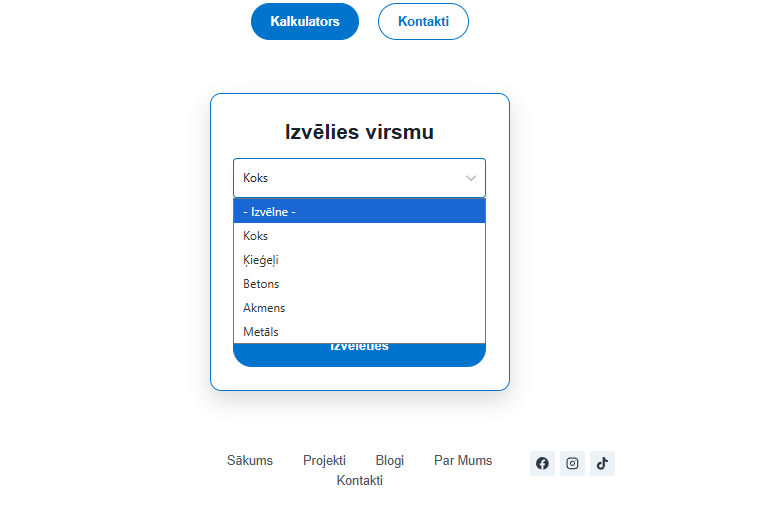Click the Kontakti outlined button at top
777x511 pixels.
[x=423, y=21]
